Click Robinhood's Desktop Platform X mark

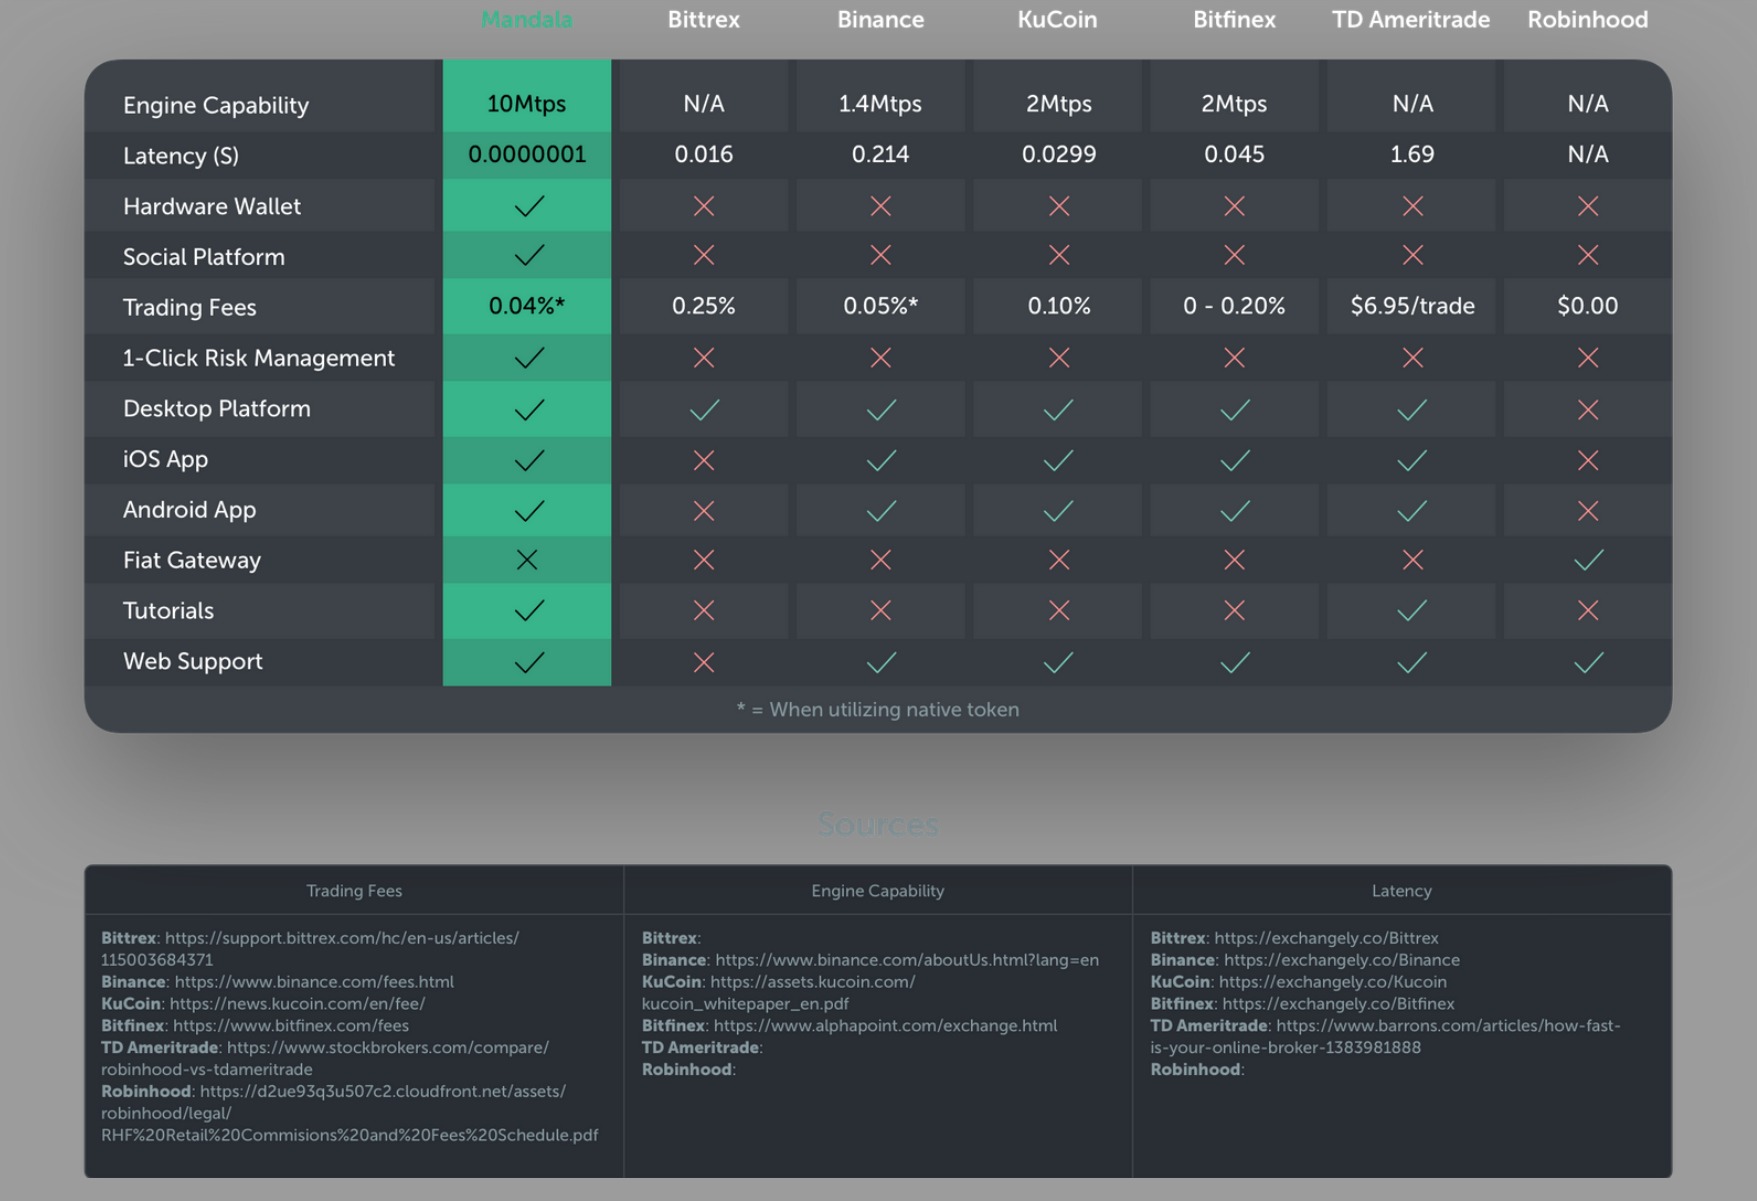pyautogui.click(x=1588, y=410)
